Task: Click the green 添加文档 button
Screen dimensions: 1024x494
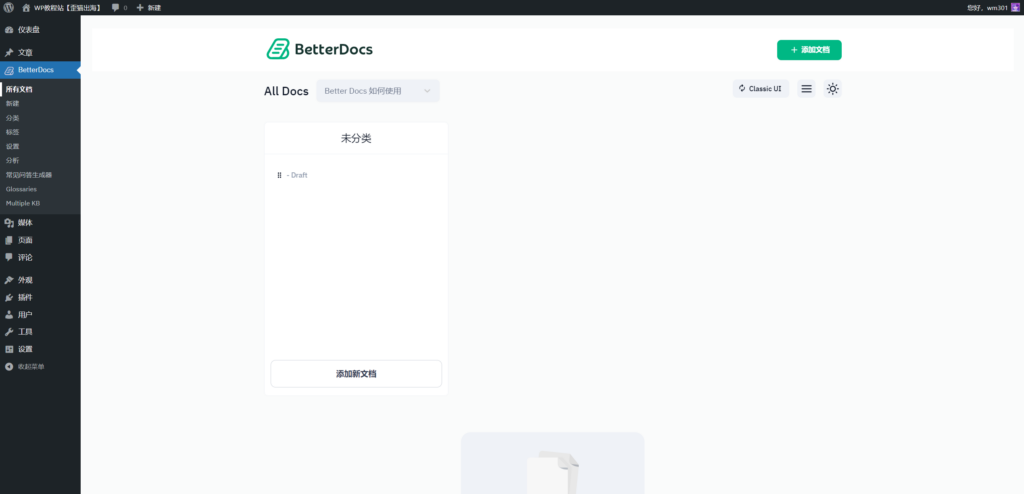Action: (x=809, y=50)
